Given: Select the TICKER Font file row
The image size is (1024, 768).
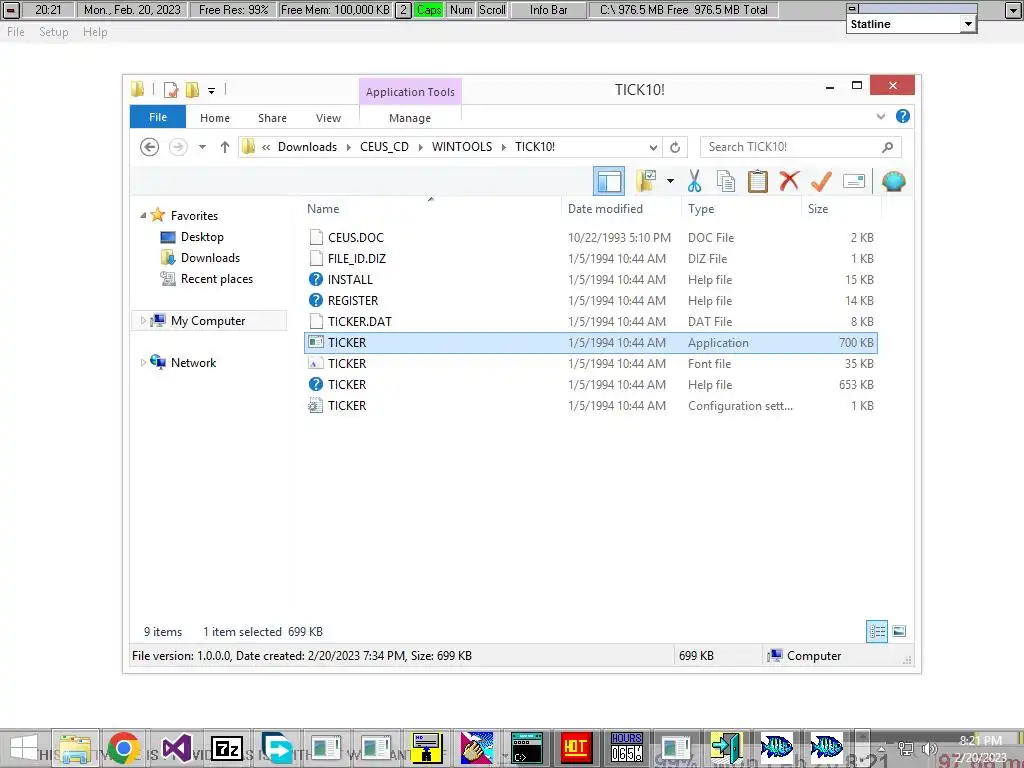Looking at the screenshot, I should pyautogui.click(x=590, y=364).
